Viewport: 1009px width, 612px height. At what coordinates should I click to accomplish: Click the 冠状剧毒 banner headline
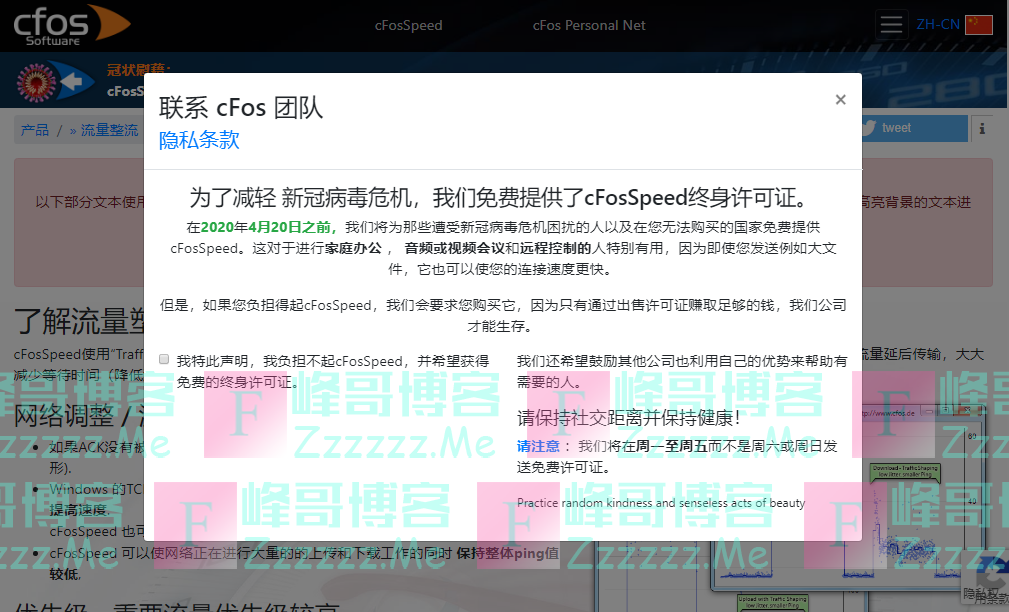pyautogui.click(x=138, y=70)
